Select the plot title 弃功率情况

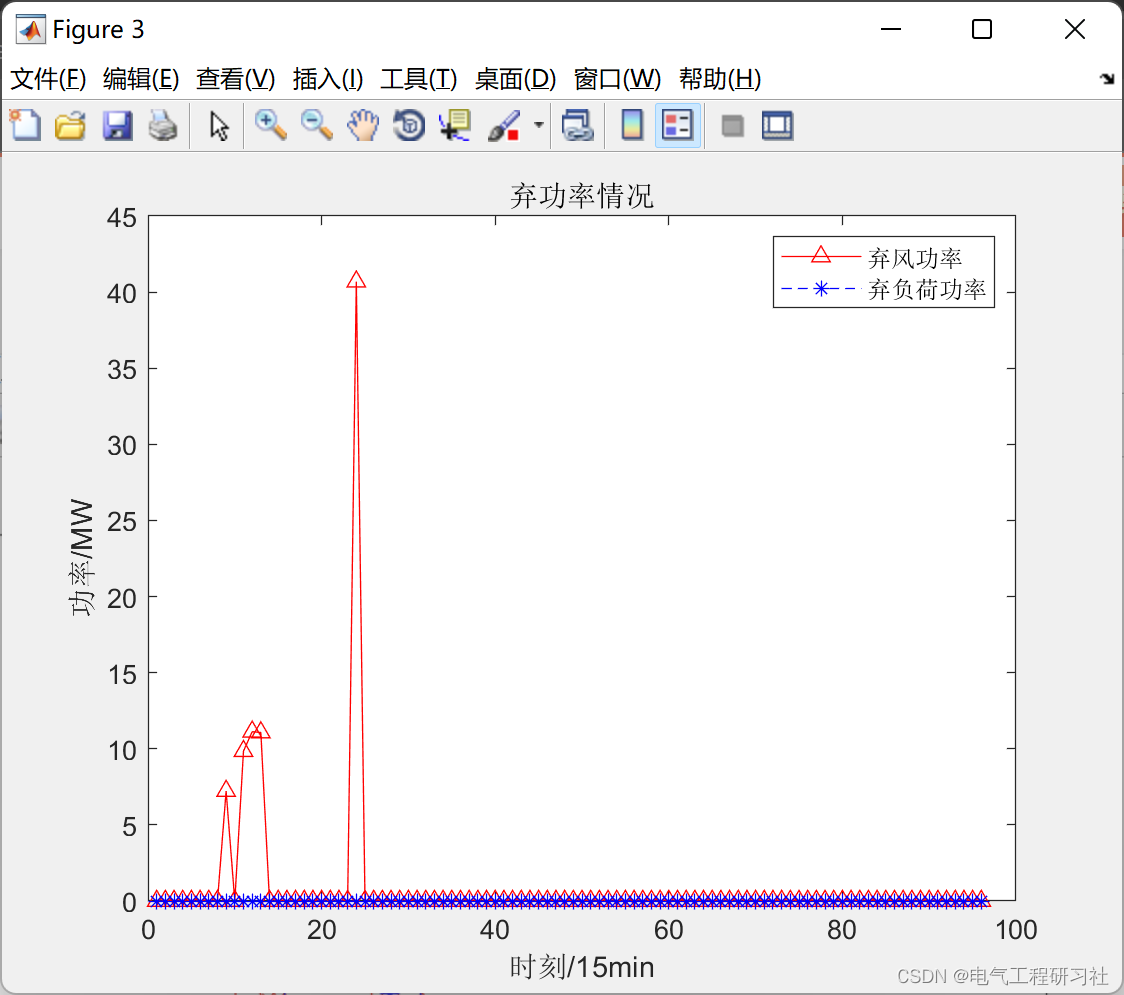tap(581, 196)
